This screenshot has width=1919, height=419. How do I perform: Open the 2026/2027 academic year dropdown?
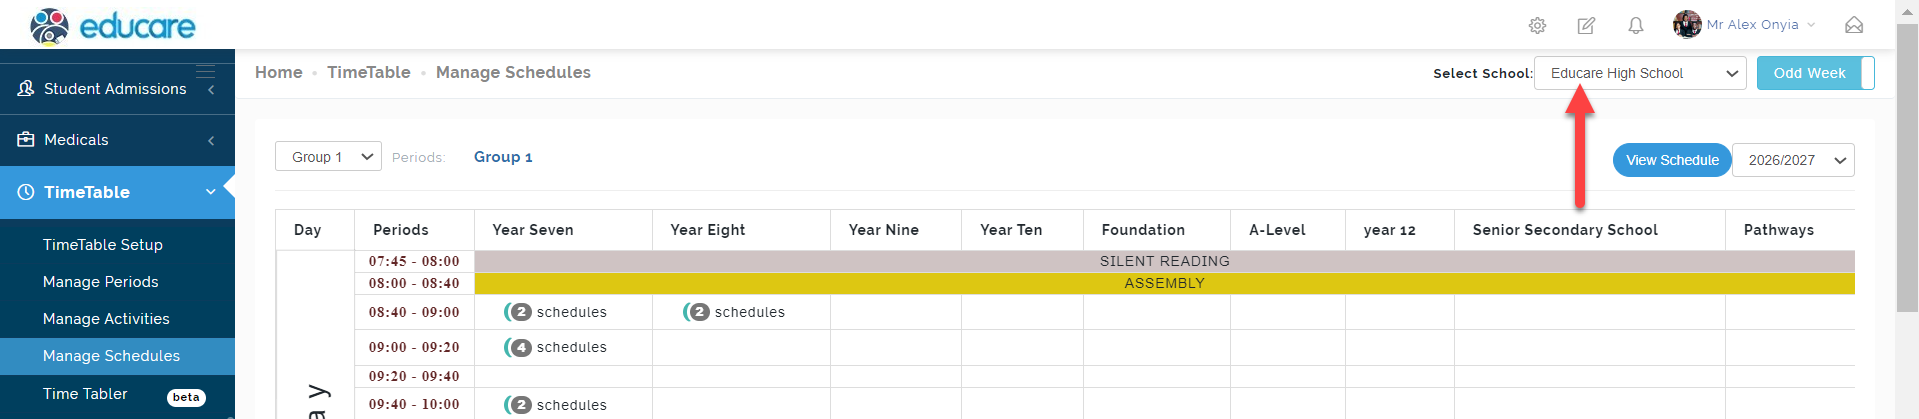(1793, 160)
